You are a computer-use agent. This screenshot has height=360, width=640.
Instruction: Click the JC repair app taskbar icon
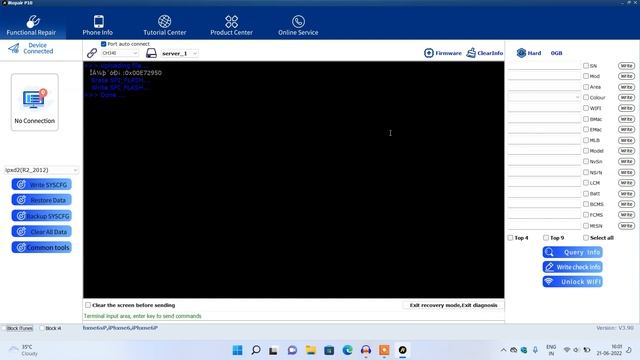pos(402,350)
